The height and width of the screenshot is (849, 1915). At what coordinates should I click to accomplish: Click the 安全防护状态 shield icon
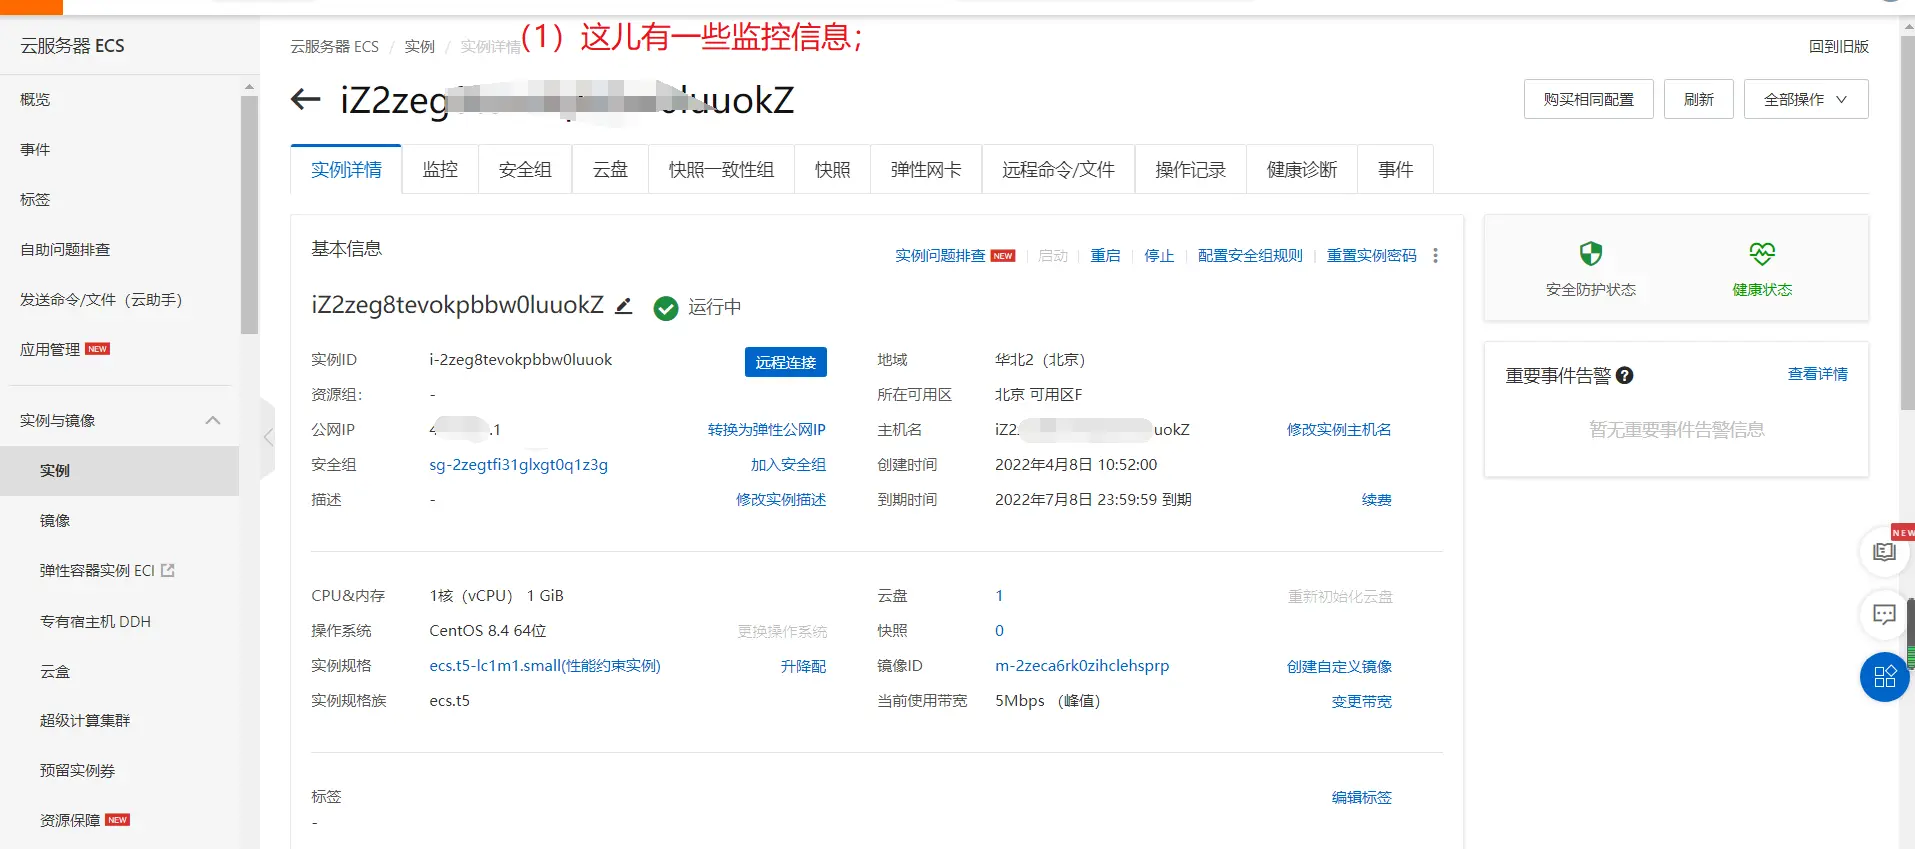tap(1590, 254)
